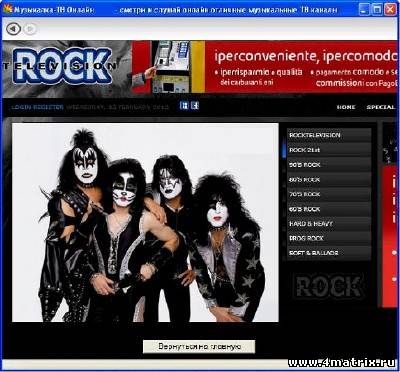
Task: Switch to the 90's ROCK channel
Action: pyautogui.click(x=329, y=165)
